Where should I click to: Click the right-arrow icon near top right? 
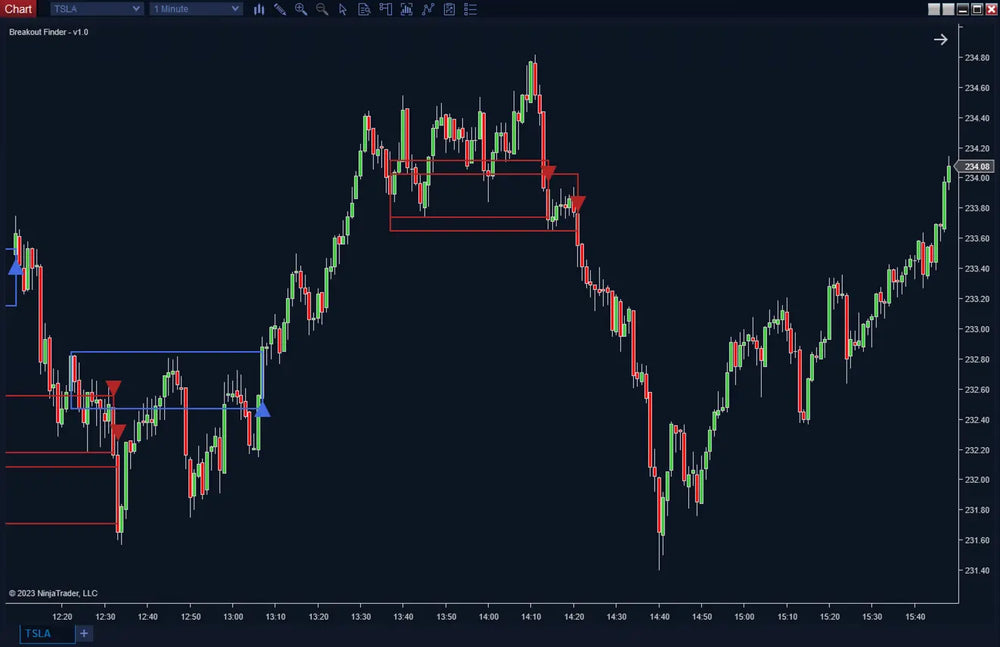tap(940, 39)
